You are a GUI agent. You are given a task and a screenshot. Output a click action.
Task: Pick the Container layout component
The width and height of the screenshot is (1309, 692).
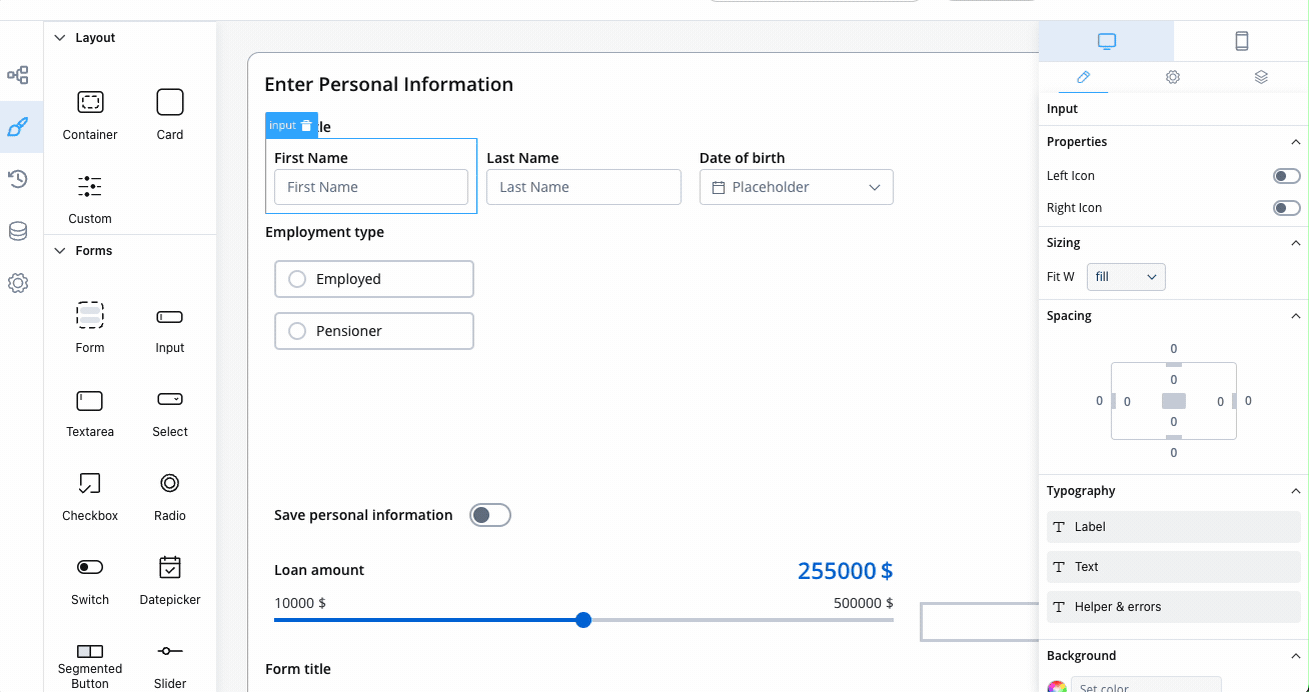tap(90, 114)
